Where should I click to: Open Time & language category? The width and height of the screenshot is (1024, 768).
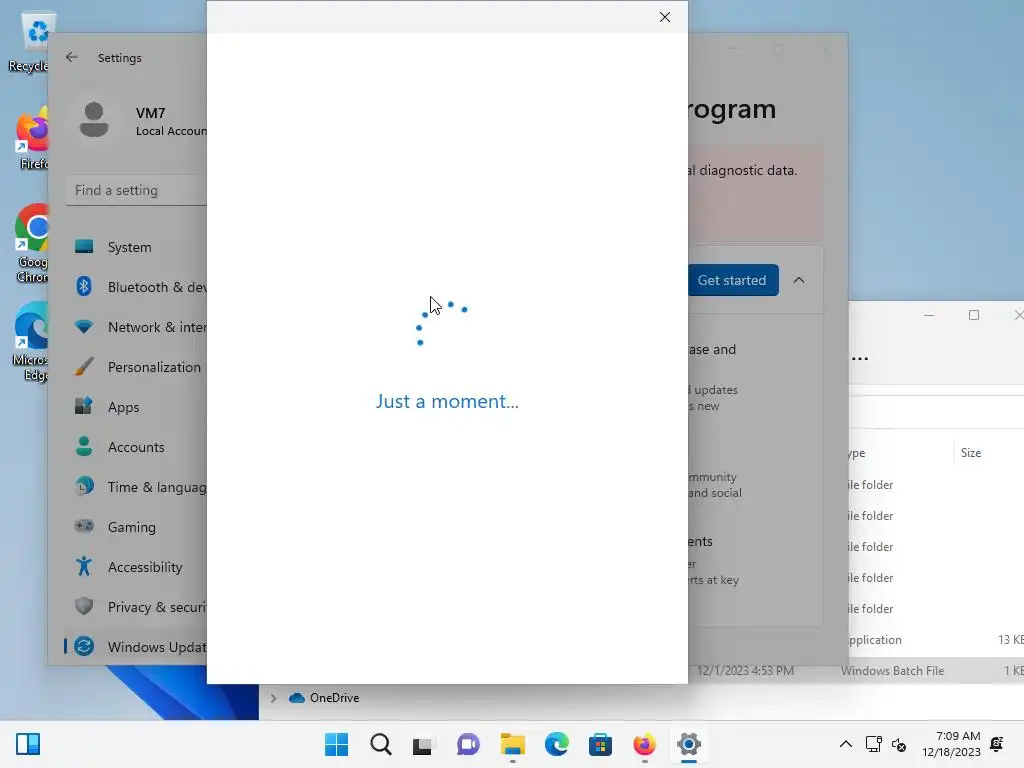[135, 487]
